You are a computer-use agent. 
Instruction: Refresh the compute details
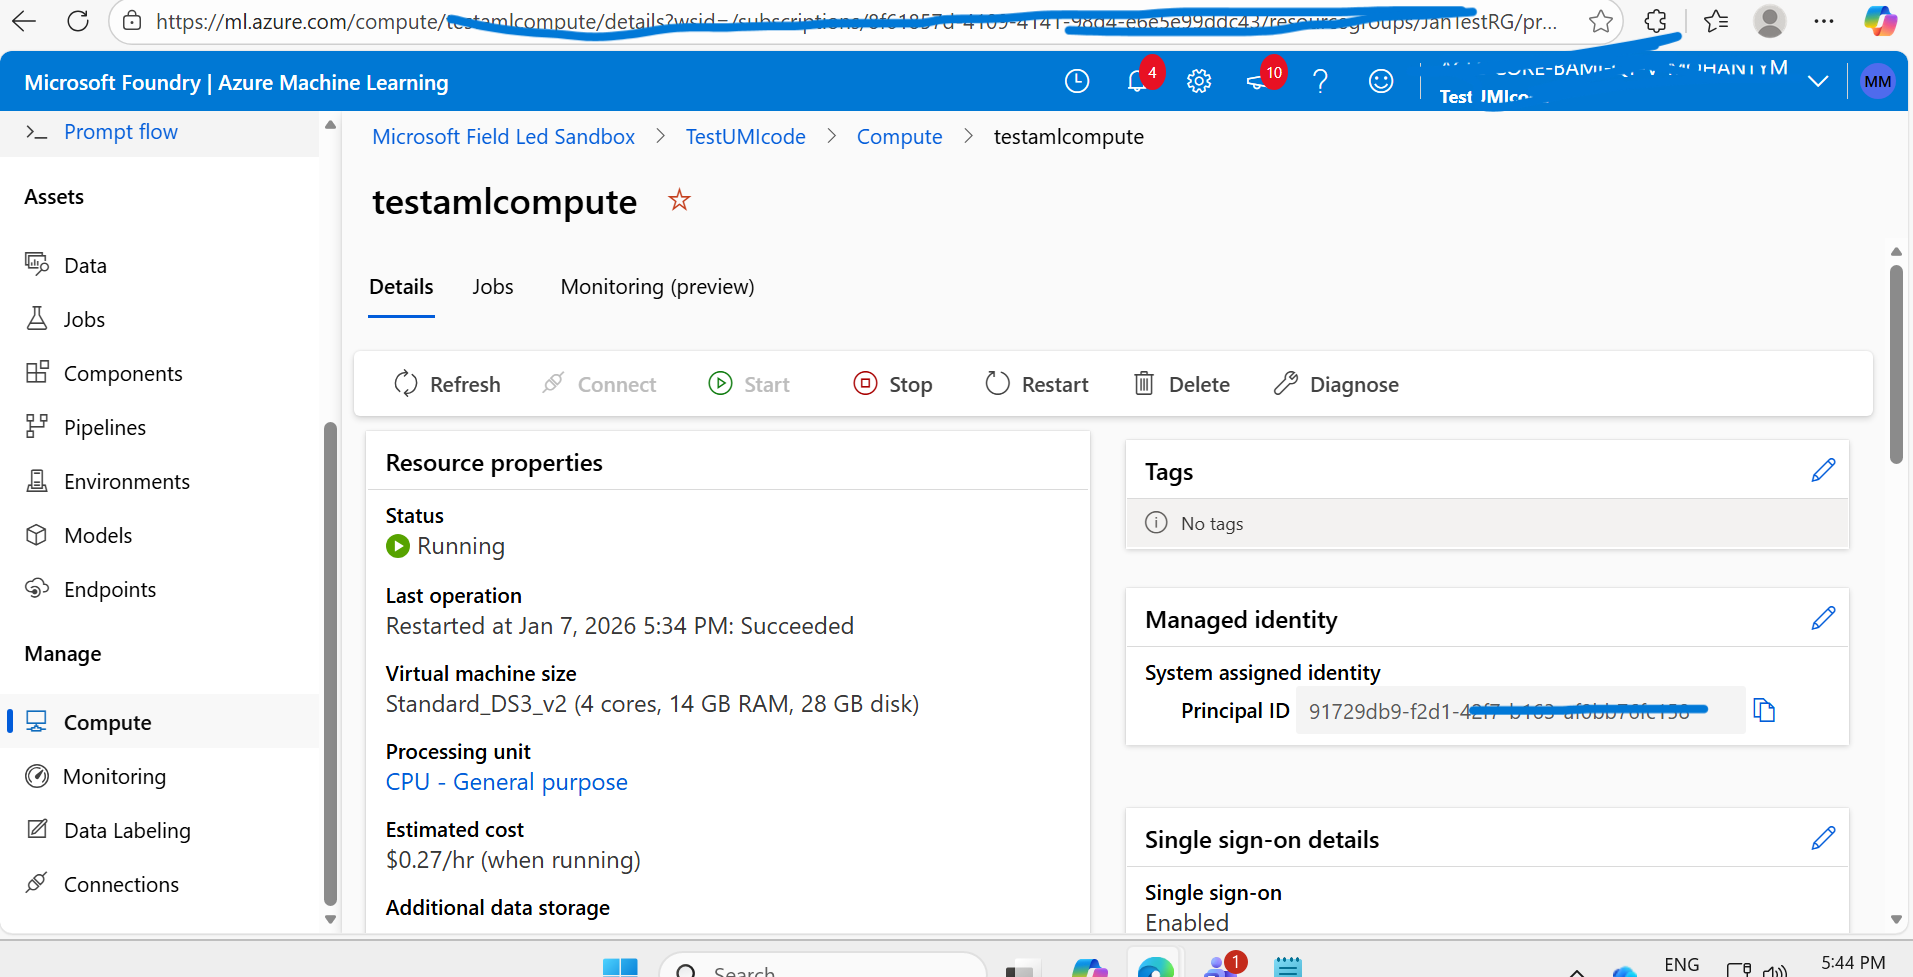tap(447, 384)
